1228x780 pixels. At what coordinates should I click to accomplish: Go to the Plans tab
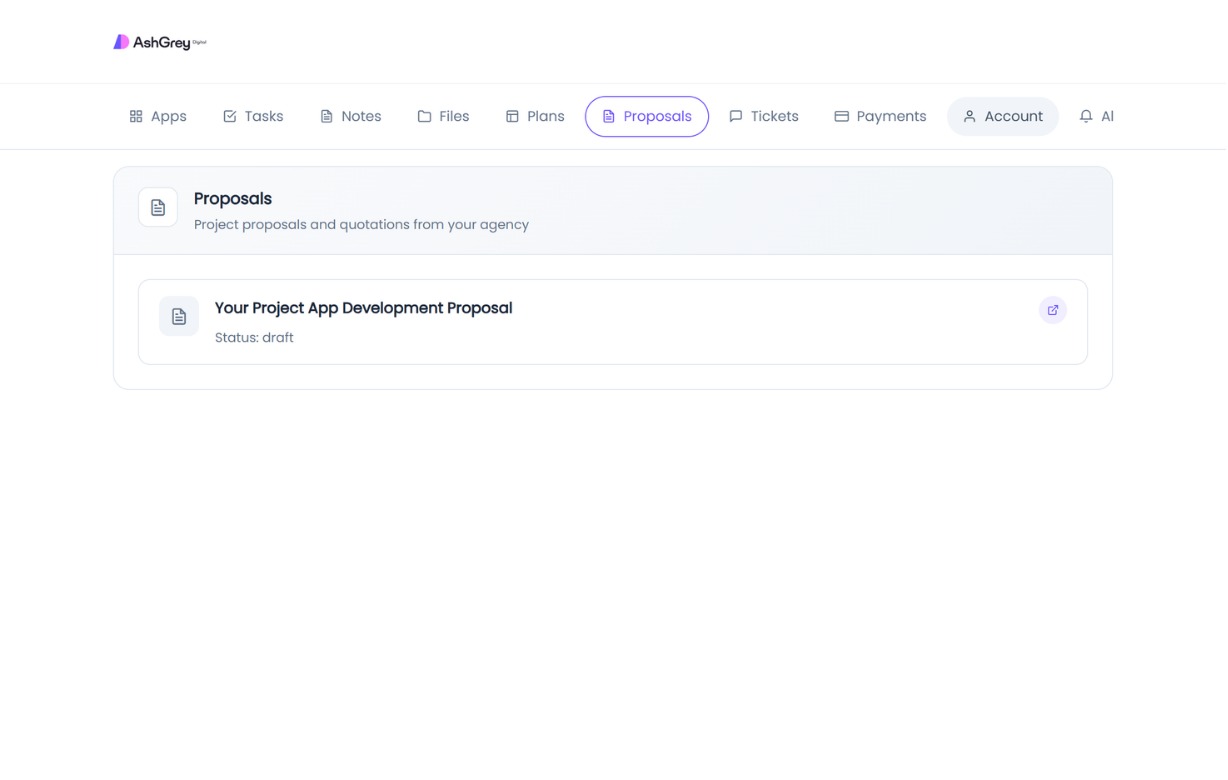(535, 117)
